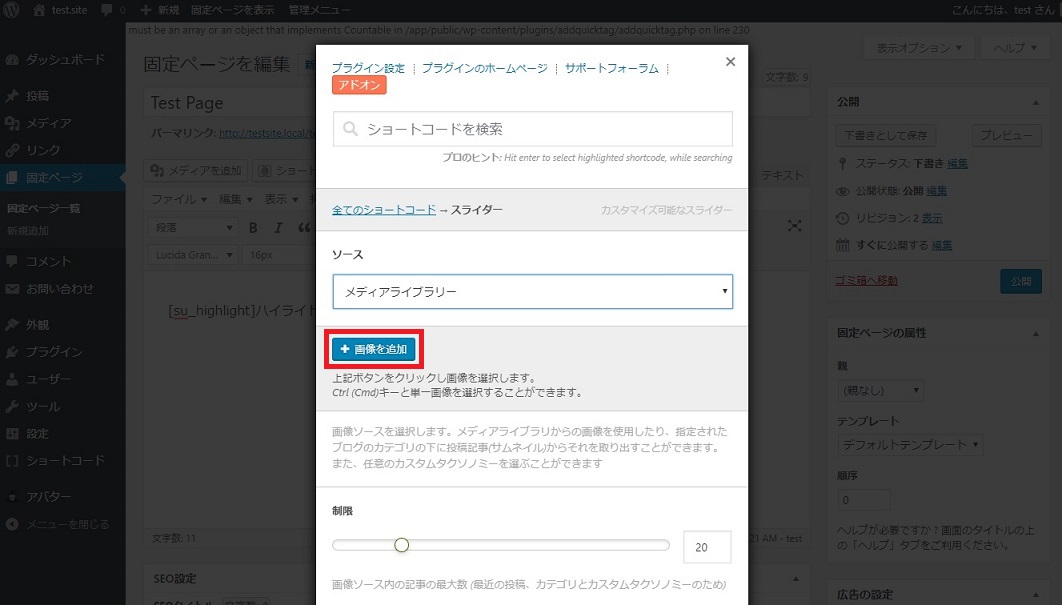
Task: Click the WordPress logo in admin bar
Action: (x=14, y=10)
